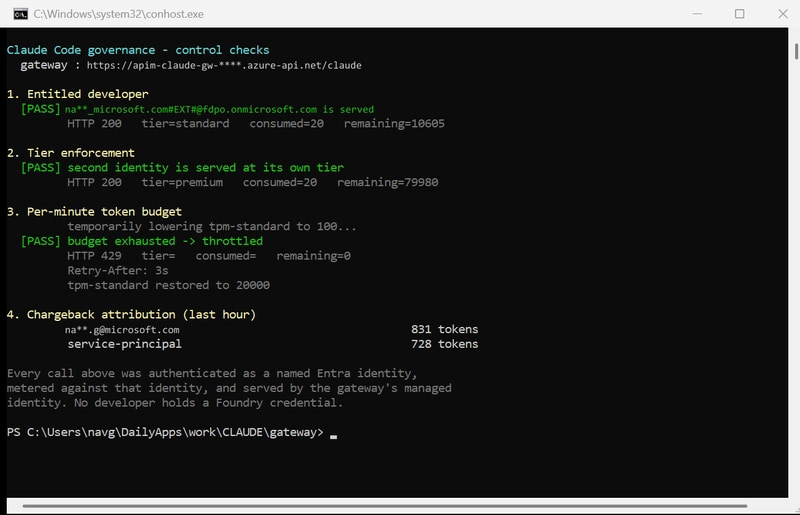The width and height of the screenshot is (800, 515).
Task: Click '831 tokens' value
Action: click(x=444, y=329)
